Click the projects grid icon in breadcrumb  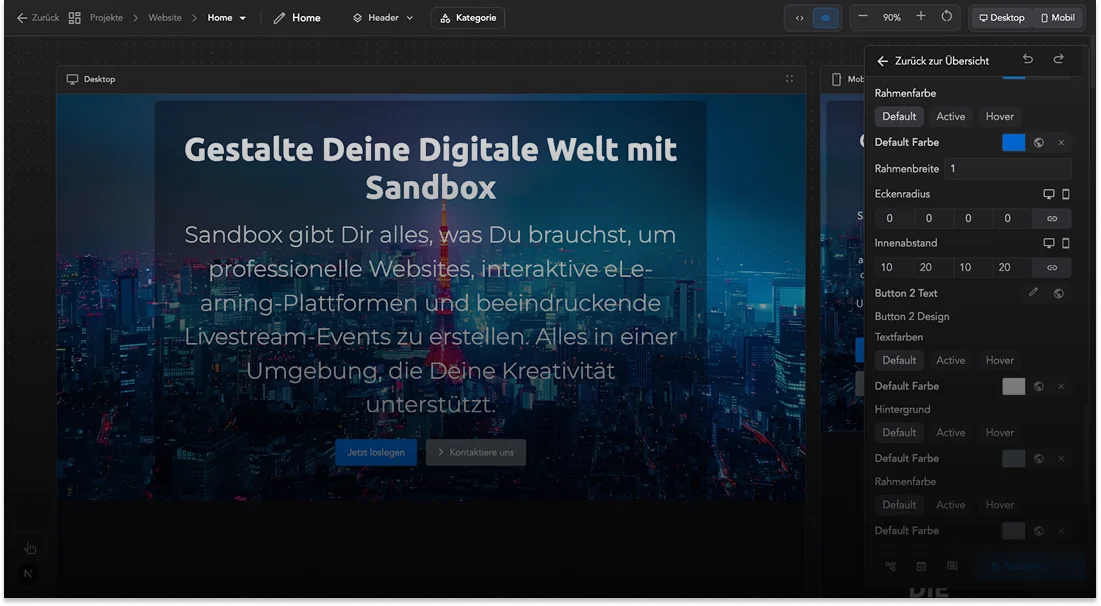point(74,18)
